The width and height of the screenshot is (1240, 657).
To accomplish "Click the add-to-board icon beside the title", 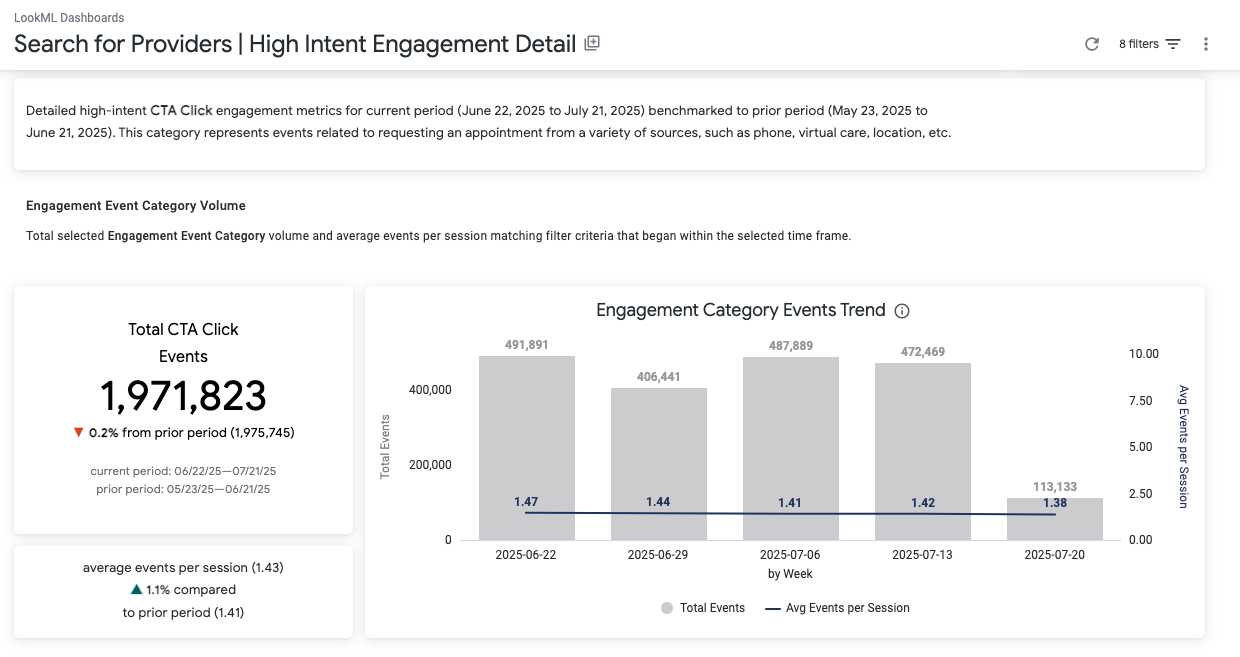I will (x=592, y=43).
